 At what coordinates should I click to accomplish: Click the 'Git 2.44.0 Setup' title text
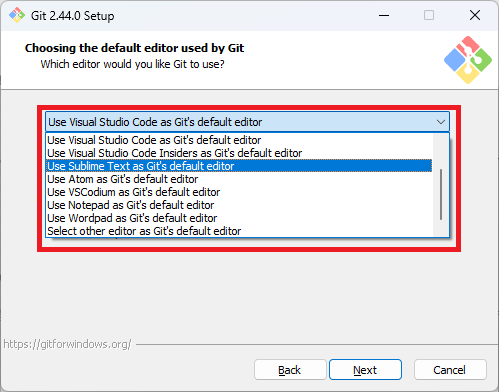(x=72, y=16)
